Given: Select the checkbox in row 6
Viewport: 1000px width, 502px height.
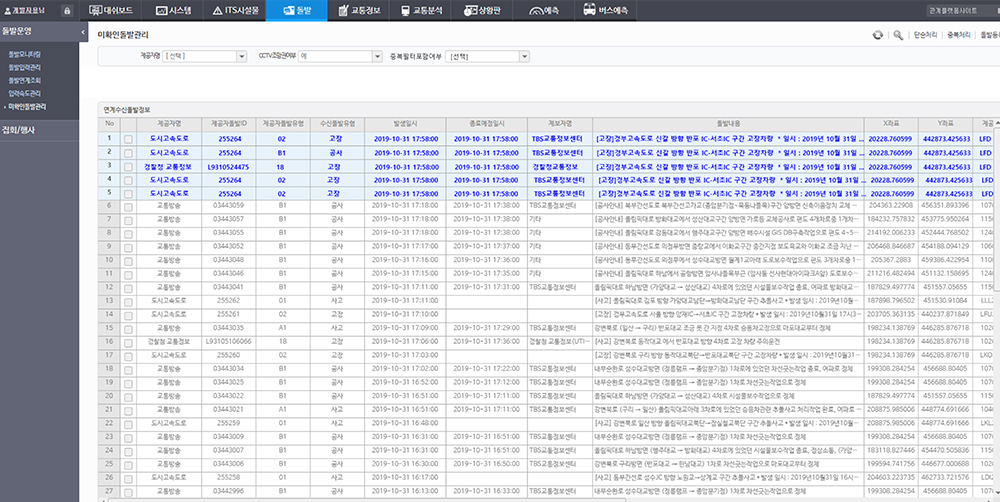Looking at the screenshot, I should click(x=127, y=205).
